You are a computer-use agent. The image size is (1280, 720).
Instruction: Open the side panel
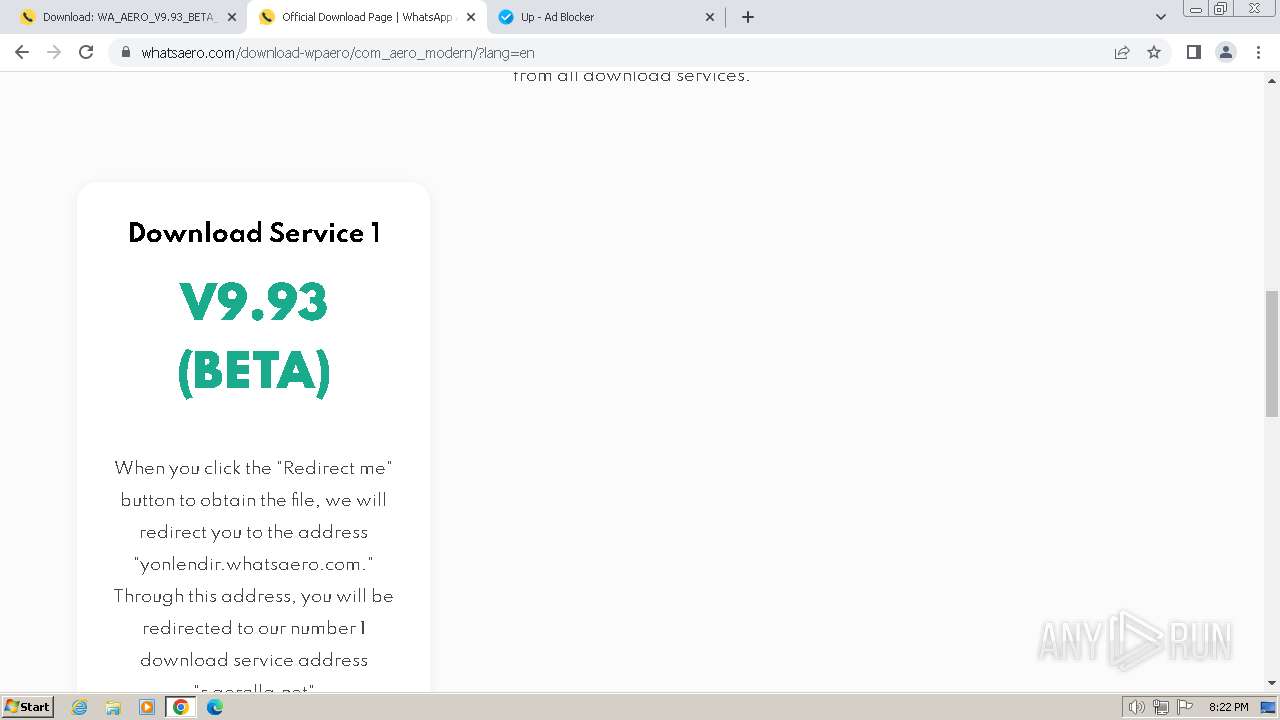pos(1193,52)
